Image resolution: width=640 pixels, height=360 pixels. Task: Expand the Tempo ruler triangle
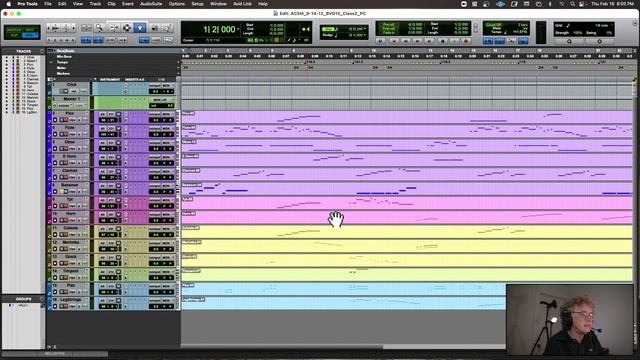[x=51, y=62]
